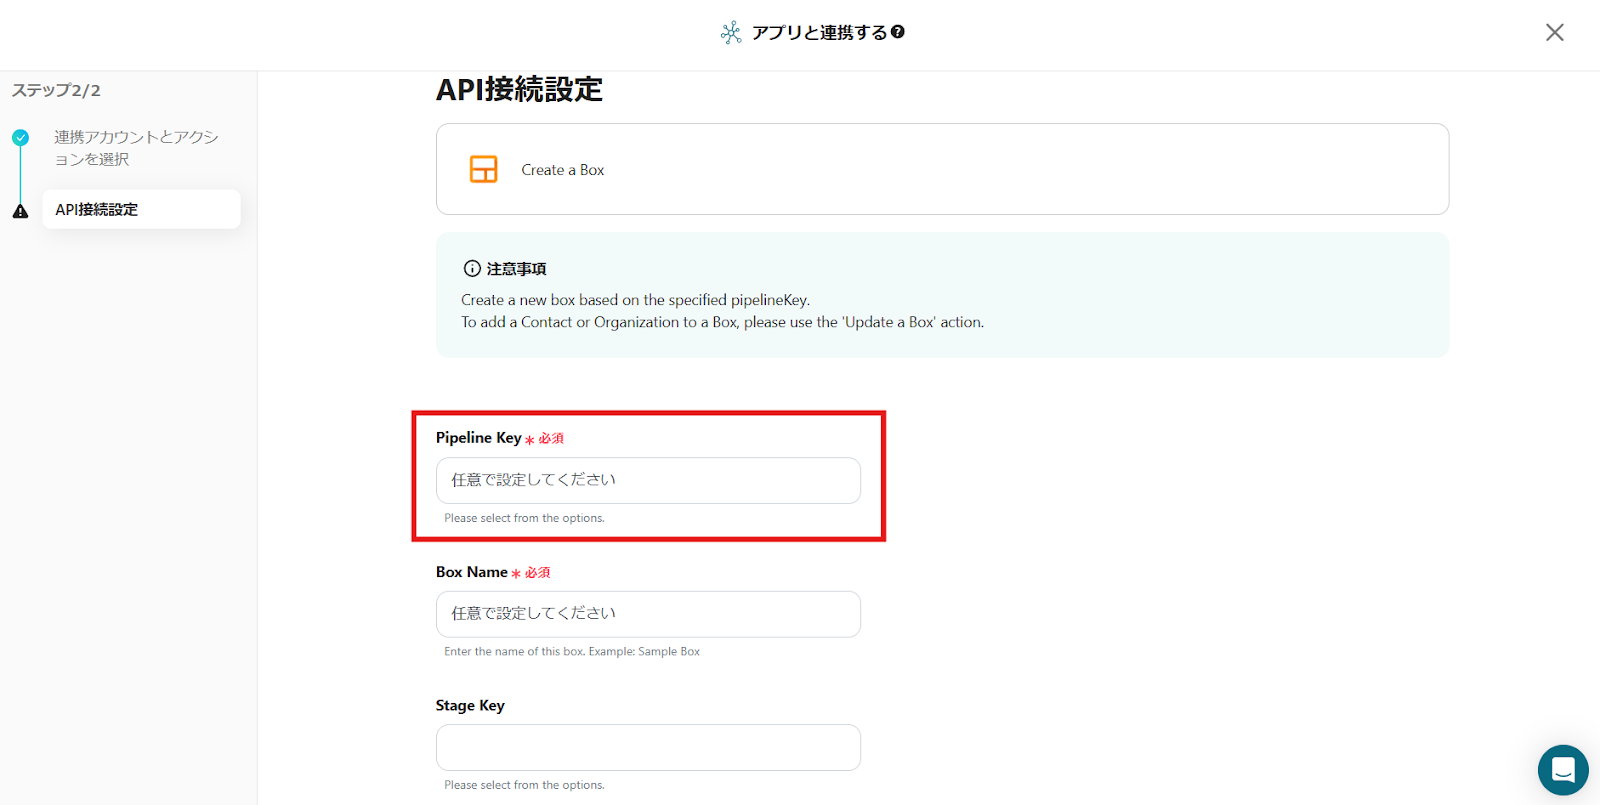Screen dimensions: 1600x805
Task: Click into the Box Name input field
Action: tap(648, 614)
